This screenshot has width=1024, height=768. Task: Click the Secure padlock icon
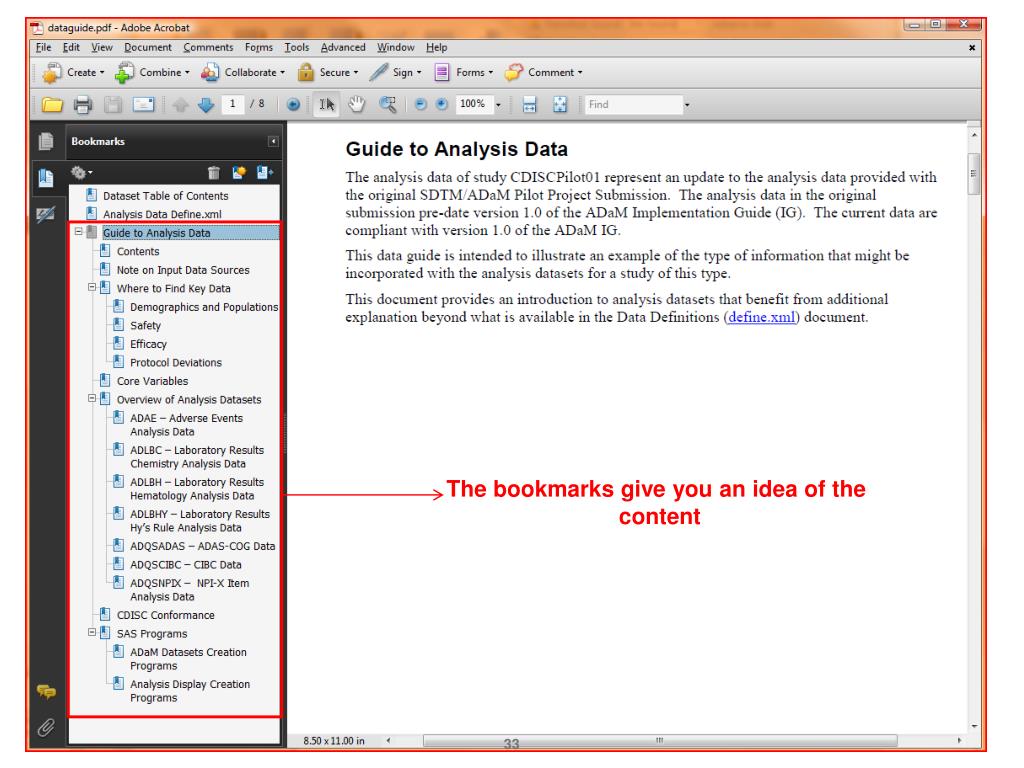point(306,72)
